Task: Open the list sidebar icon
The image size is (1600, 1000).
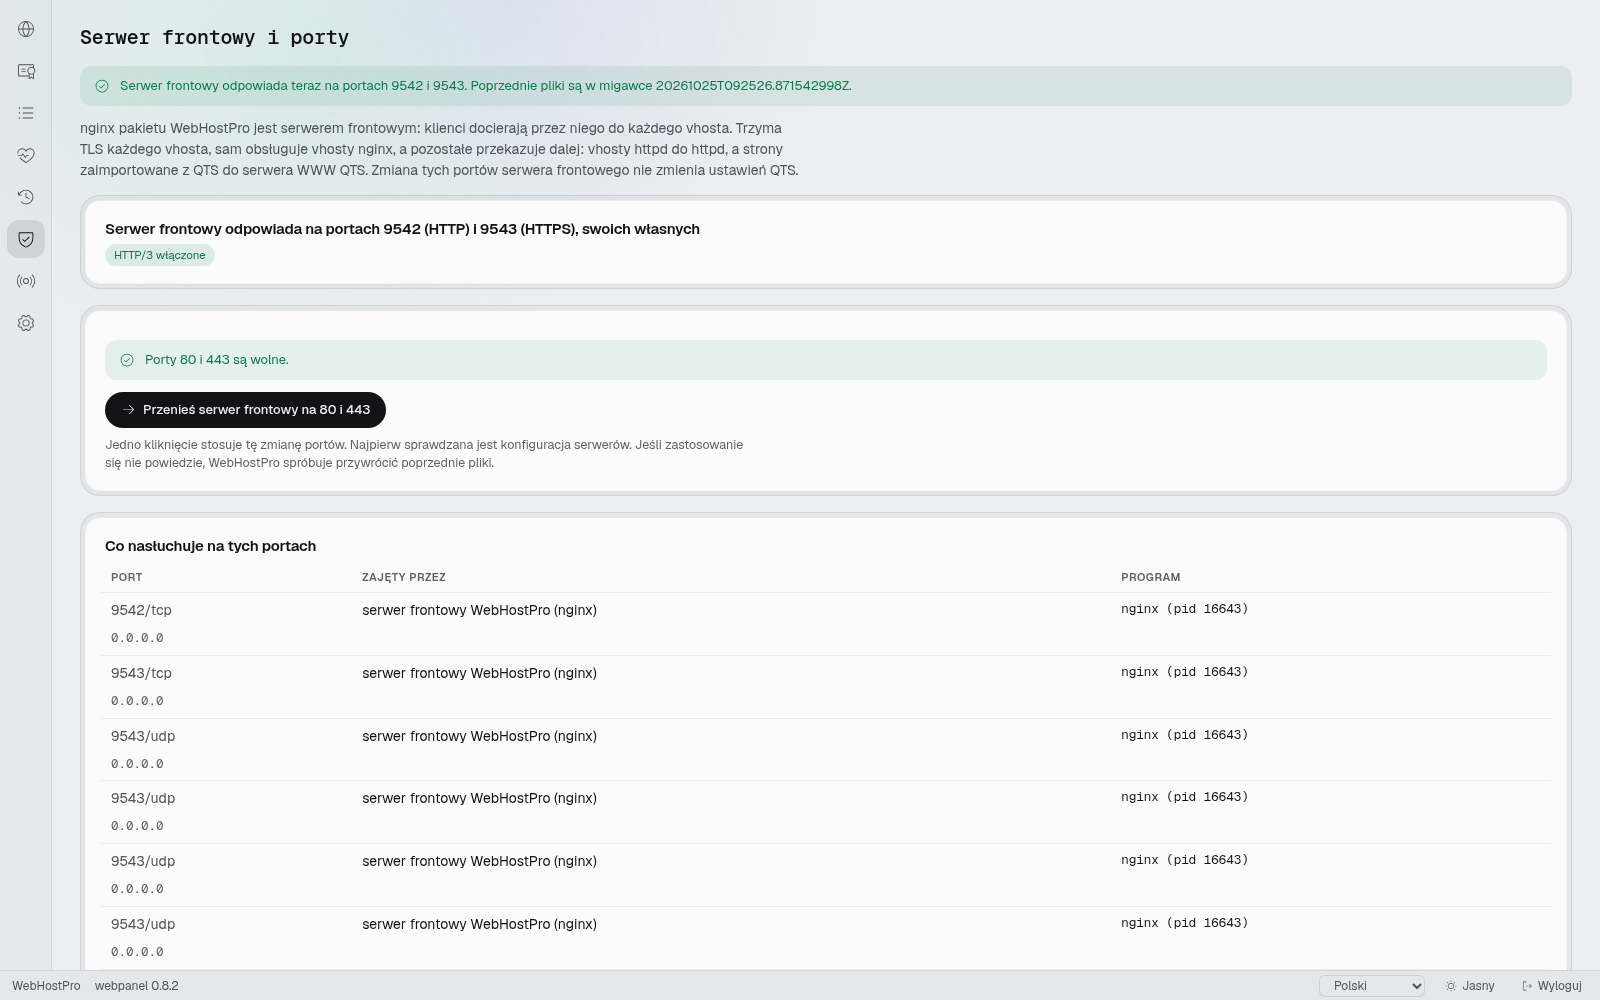Action: (x=26, y=113)
